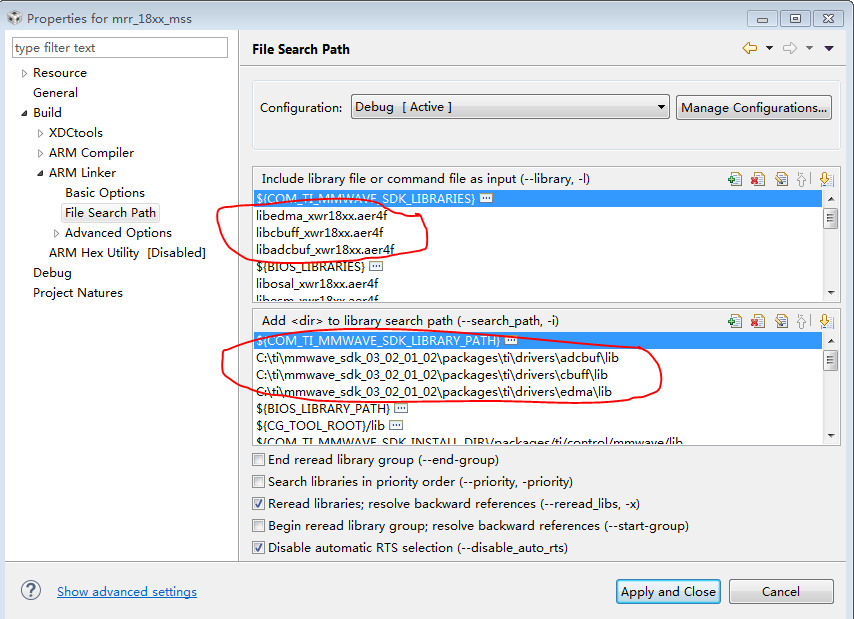The width and height of the screenshot is (854, 619).
Task: Click the type filter text field
Action: (120, 48)
